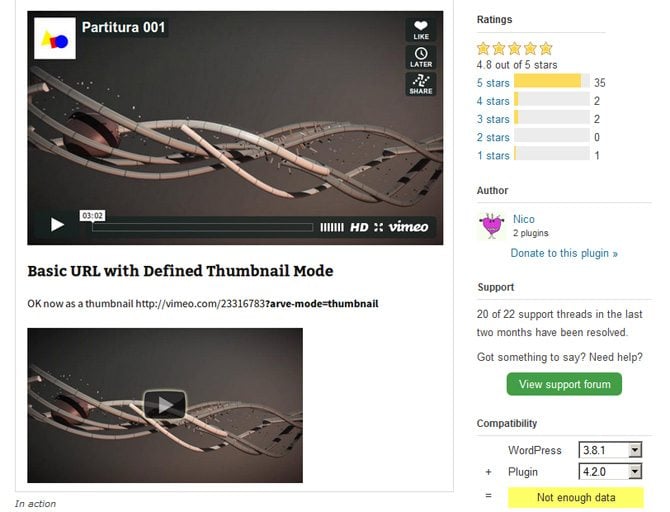Click the uploader avatar on the video
670x512 pixels.
coord(55,38)
